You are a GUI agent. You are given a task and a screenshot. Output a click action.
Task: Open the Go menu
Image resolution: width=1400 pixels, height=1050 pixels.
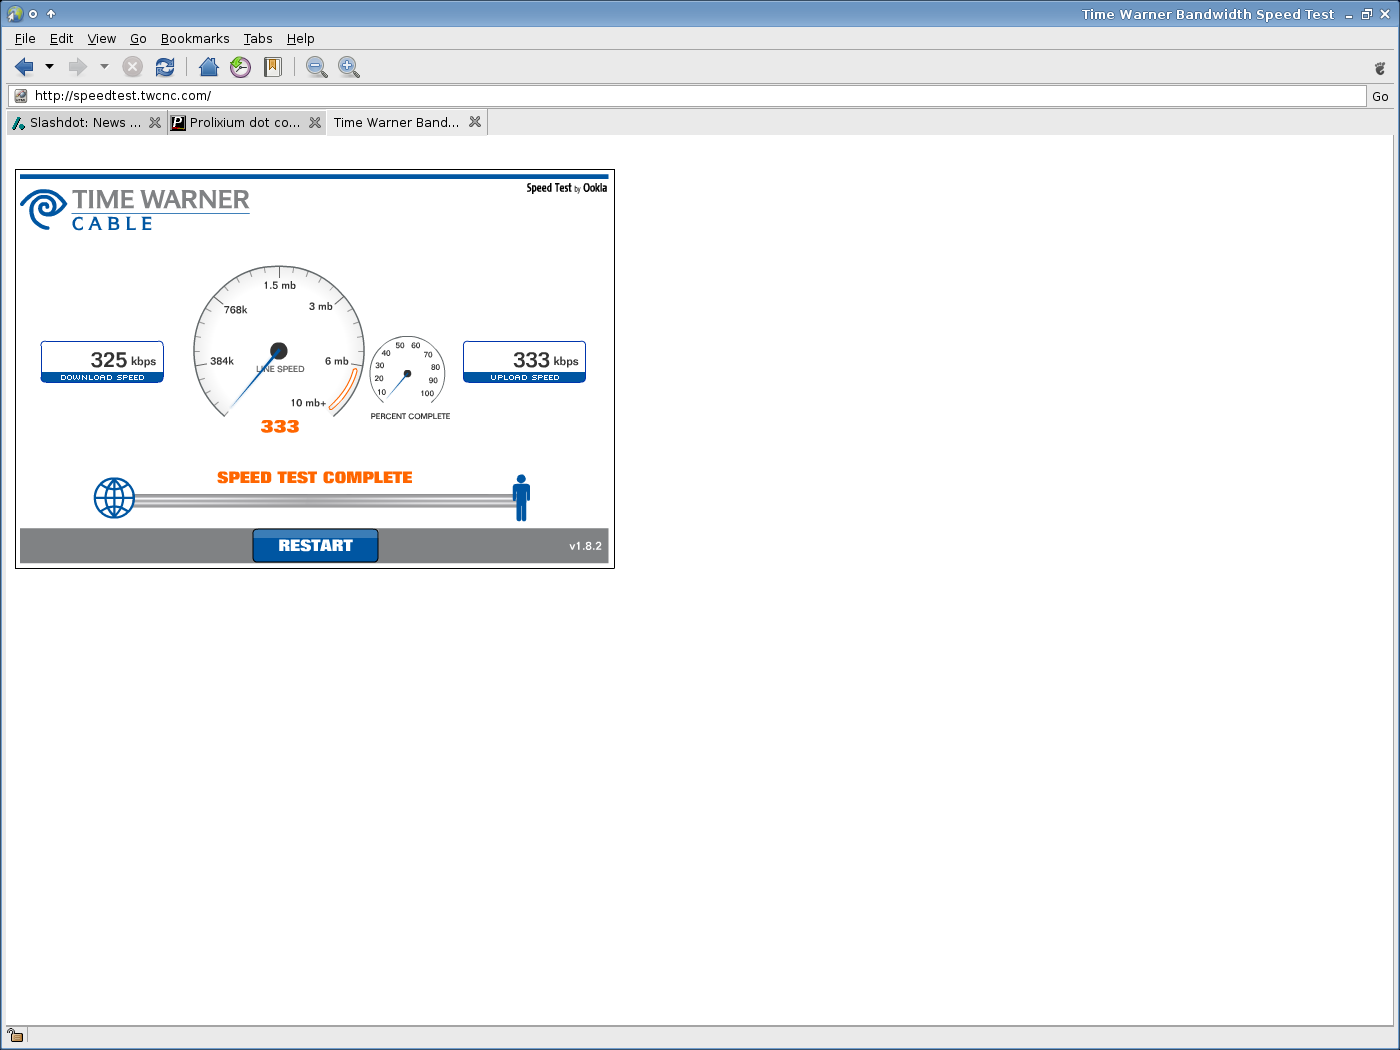pyautogui.click(x=138, y=39)
